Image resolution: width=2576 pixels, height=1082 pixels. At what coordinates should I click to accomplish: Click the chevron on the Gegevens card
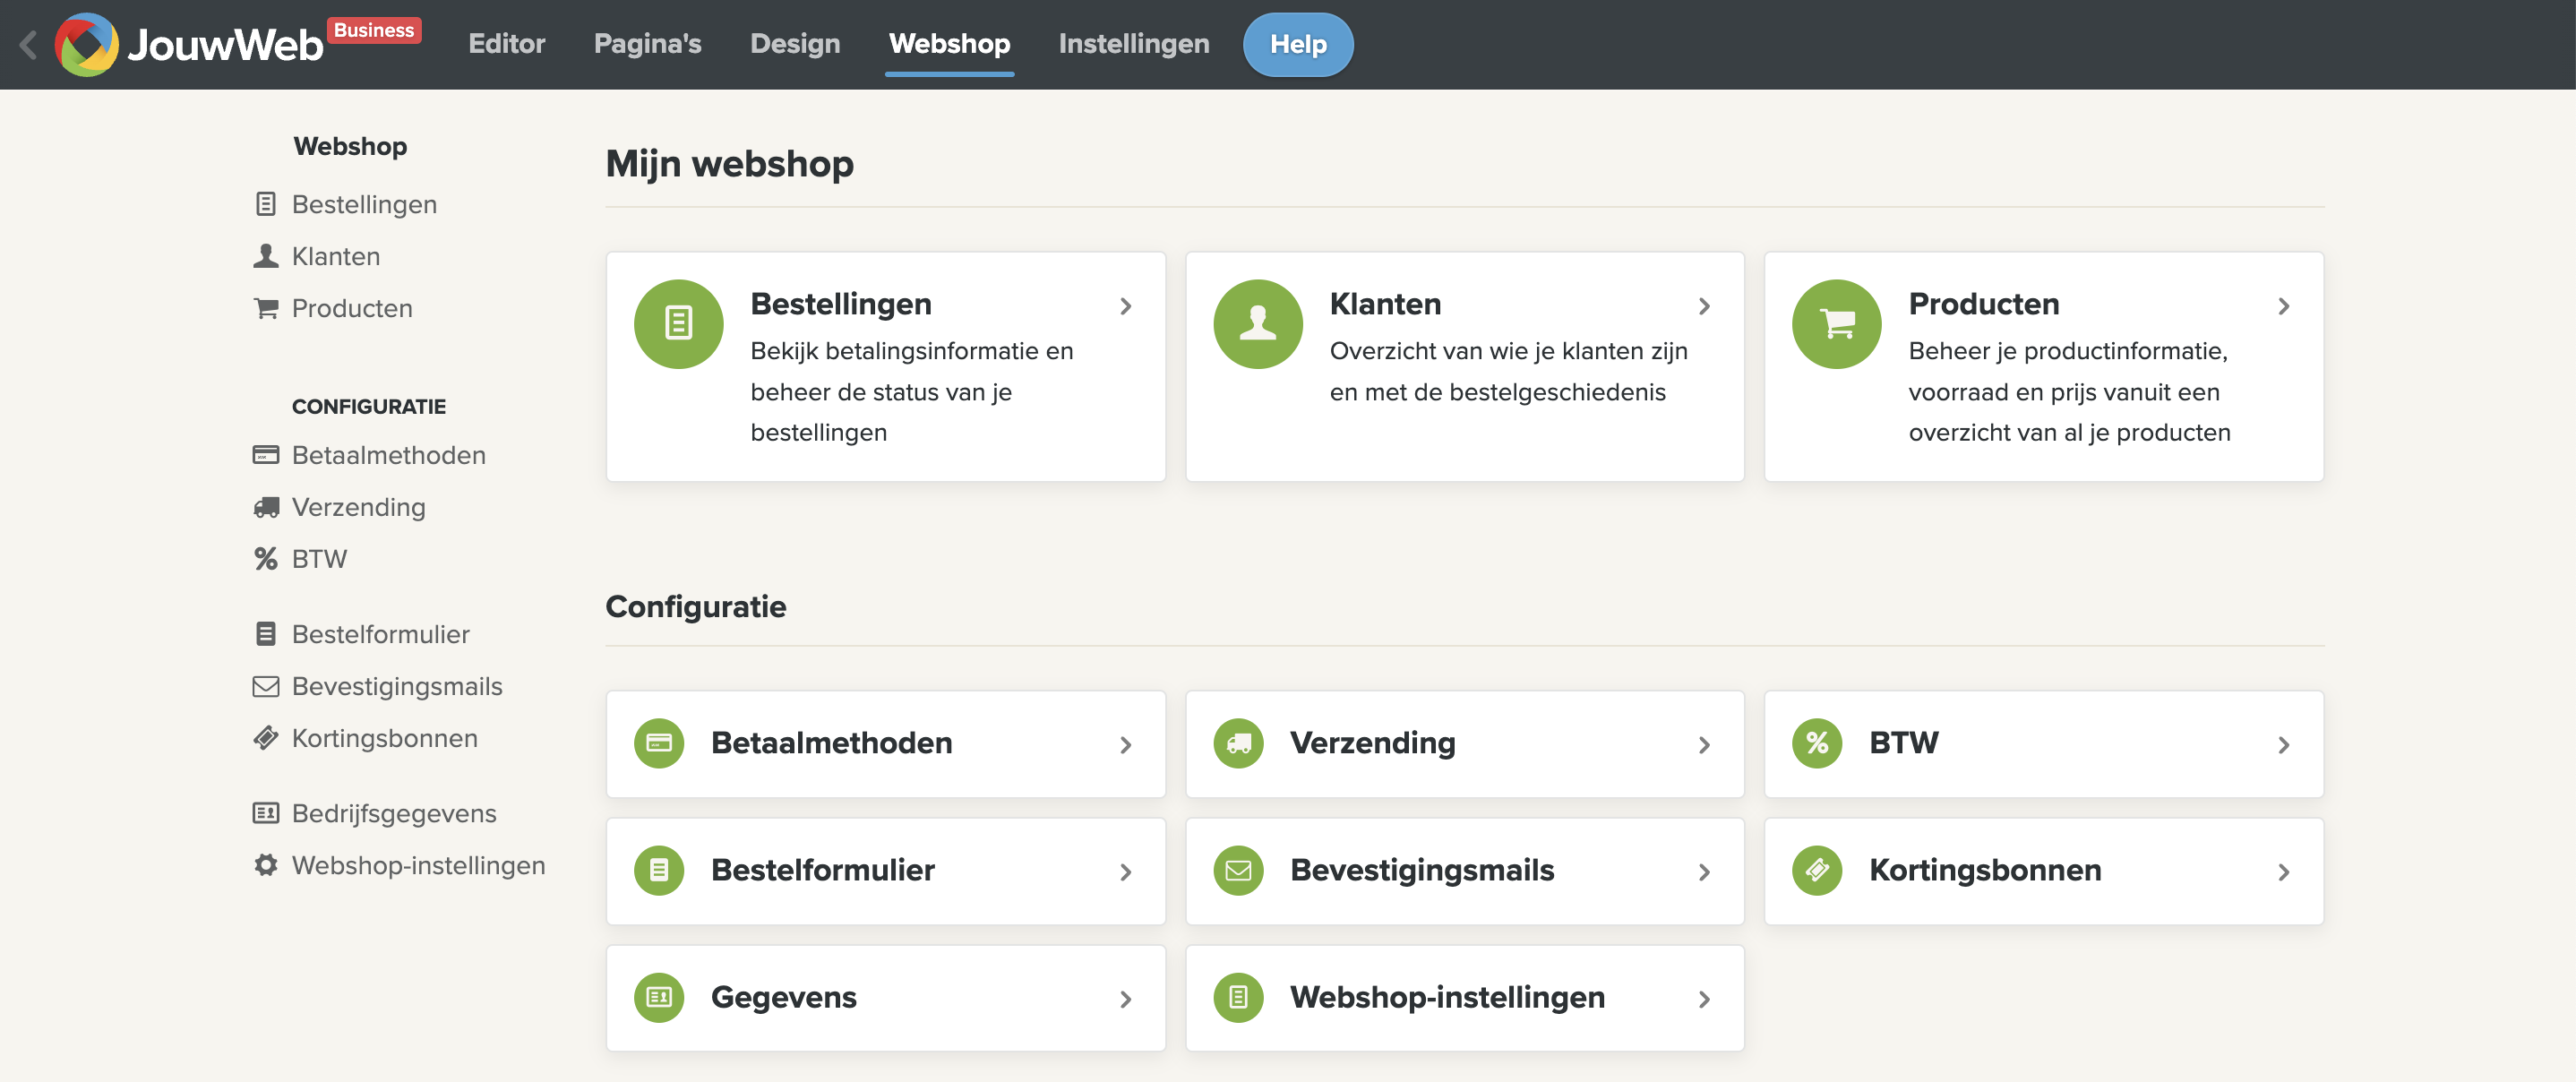click(x=1125, y=998)
